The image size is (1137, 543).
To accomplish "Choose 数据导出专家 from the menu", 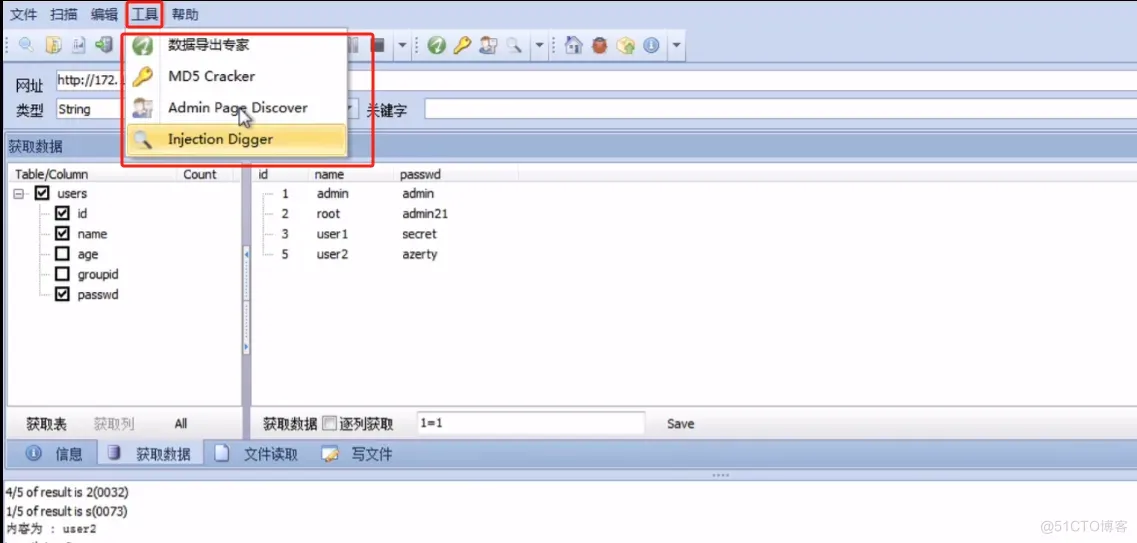I will [x=236, y=45].
